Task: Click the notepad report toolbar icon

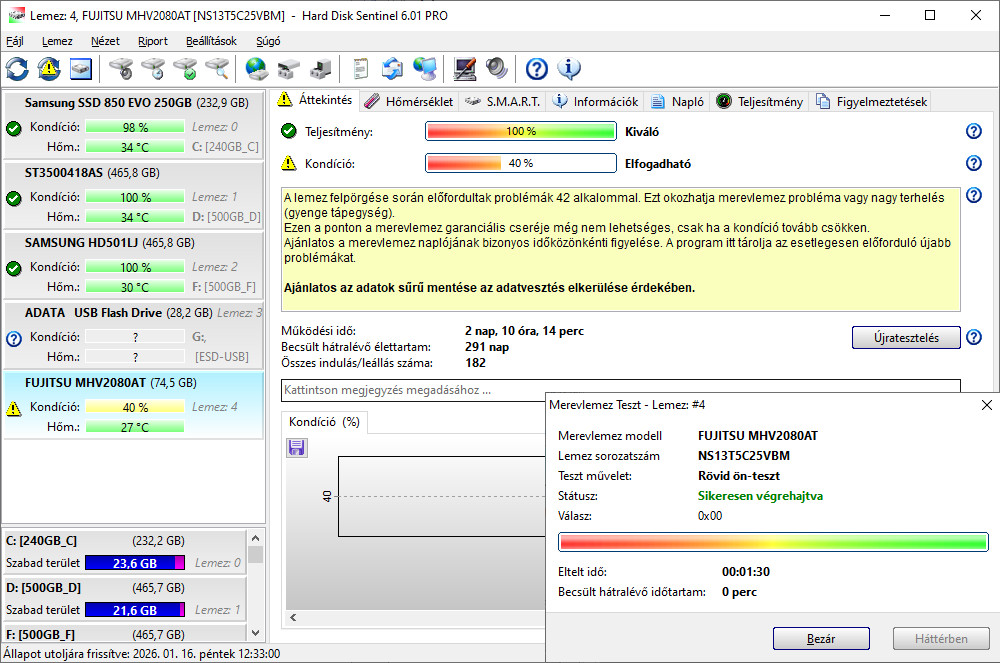Action: point(361,69)
